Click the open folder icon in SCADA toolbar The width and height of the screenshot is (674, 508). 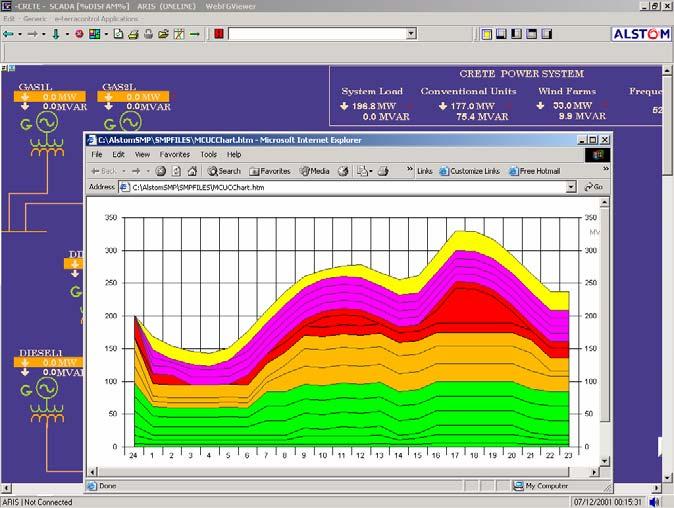point(163,34)
